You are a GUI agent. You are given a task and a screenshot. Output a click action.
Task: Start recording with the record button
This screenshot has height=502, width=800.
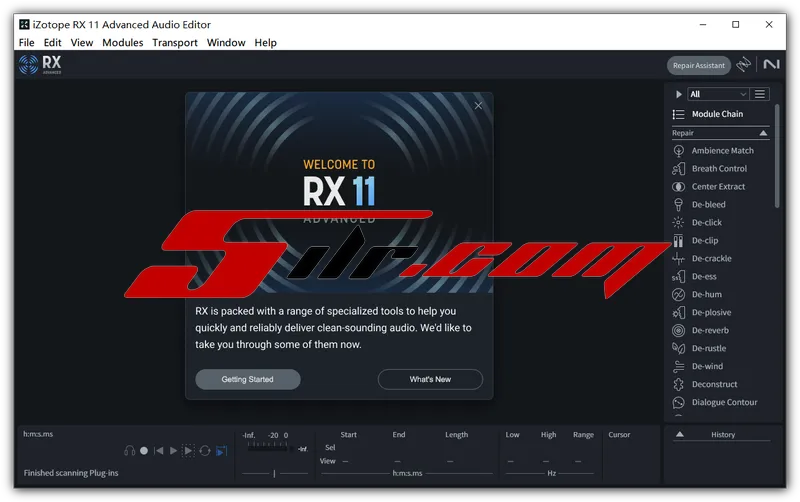(144, 451)
